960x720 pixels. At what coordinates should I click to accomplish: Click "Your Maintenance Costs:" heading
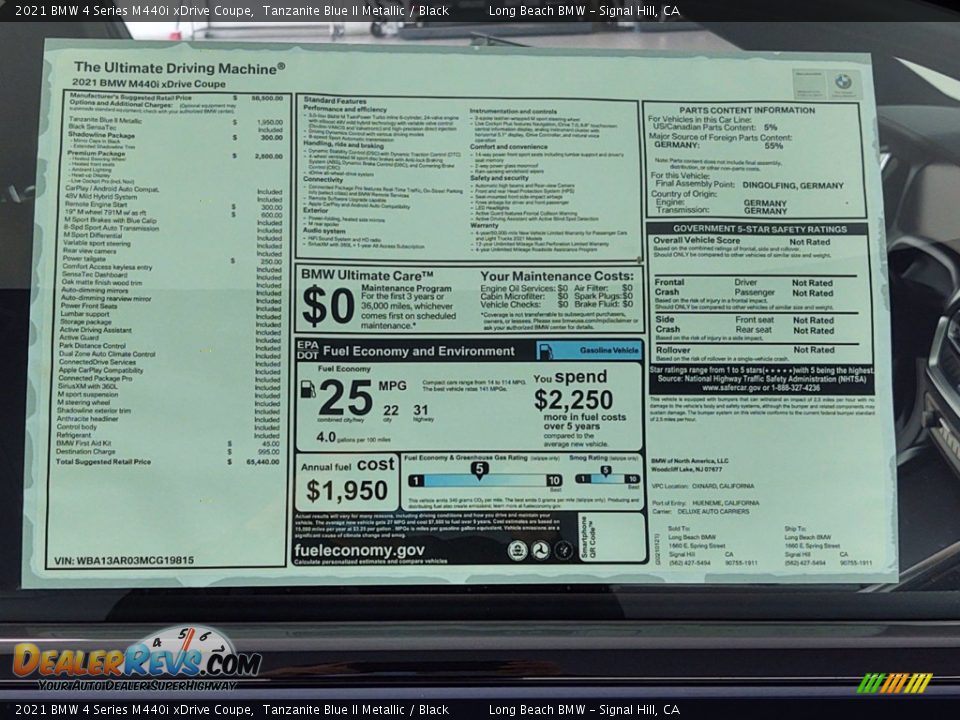tap(557, 276)
